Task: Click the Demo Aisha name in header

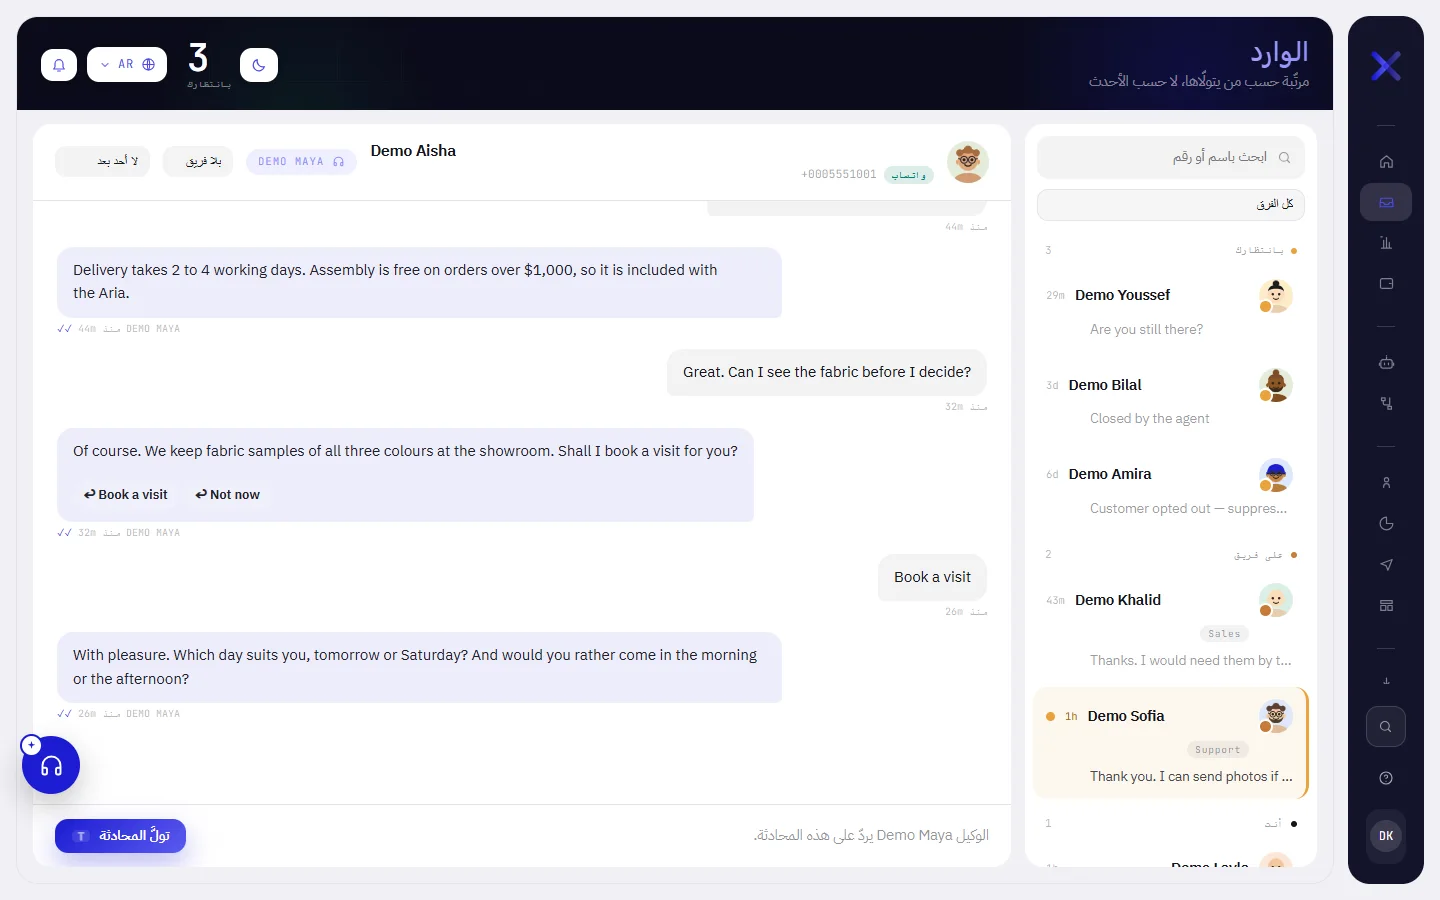Action: coord(413,151)
